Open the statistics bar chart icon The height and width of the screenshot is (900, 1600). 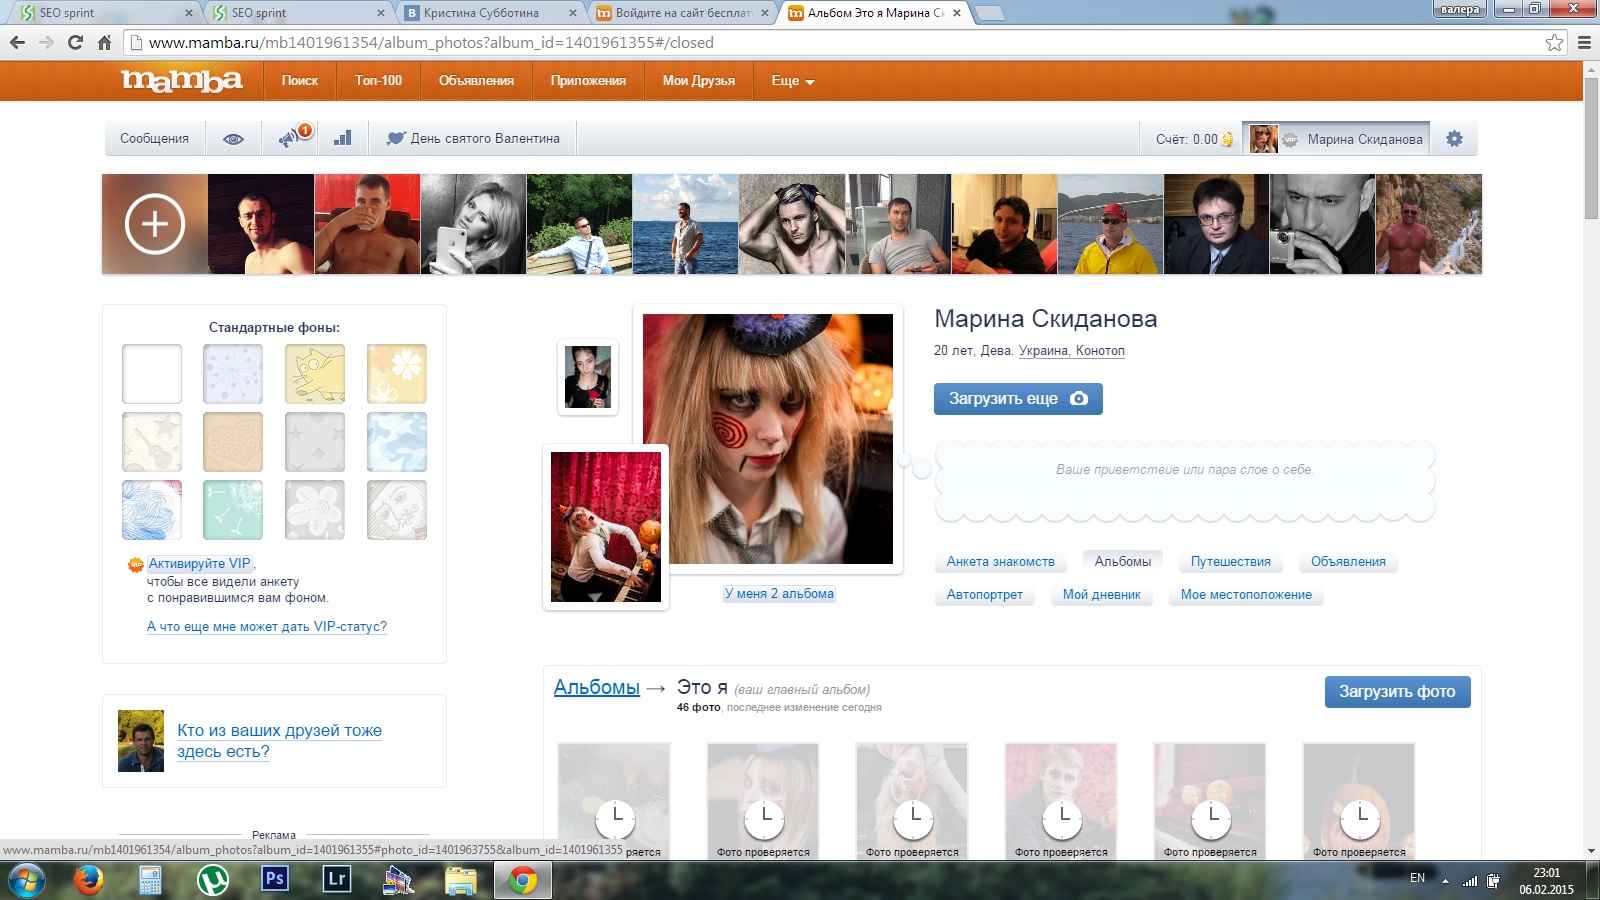click(342, 138)
